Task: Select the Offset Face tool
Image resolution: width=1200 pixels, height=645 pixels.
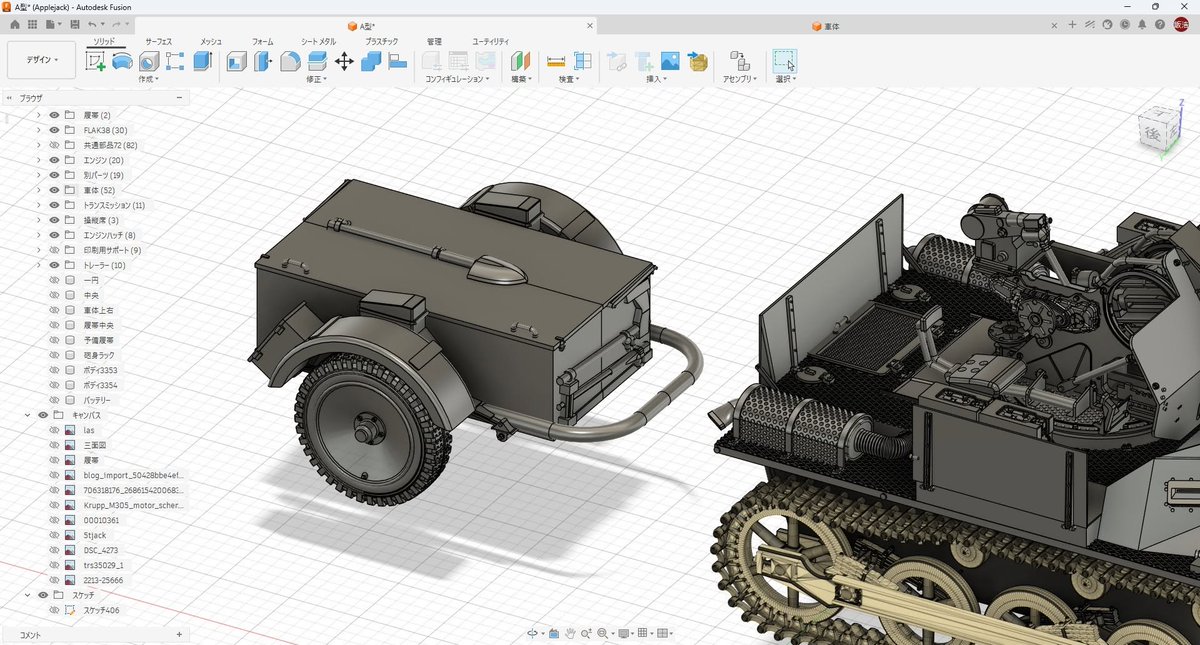Action: click(x=317, y=61)
